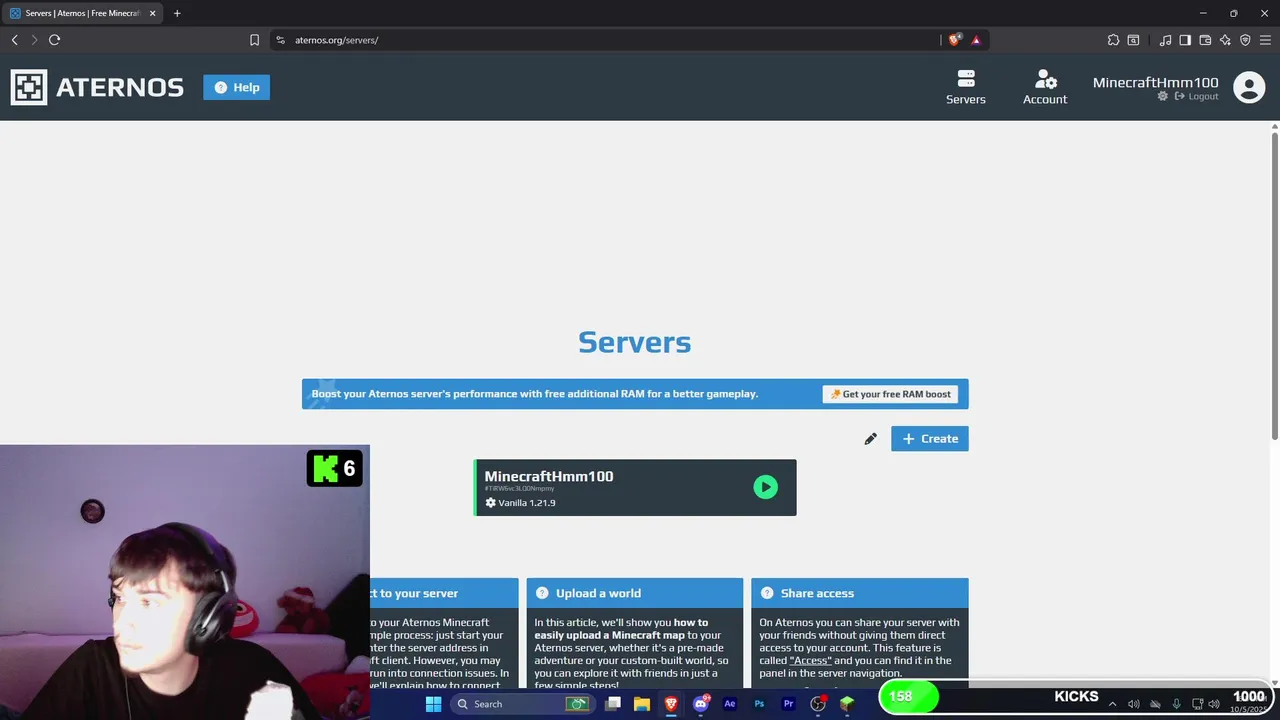The width and height of the screenshot is (1280, 720).
Task: Open the Windows Start menu
Action: [433, 704]
